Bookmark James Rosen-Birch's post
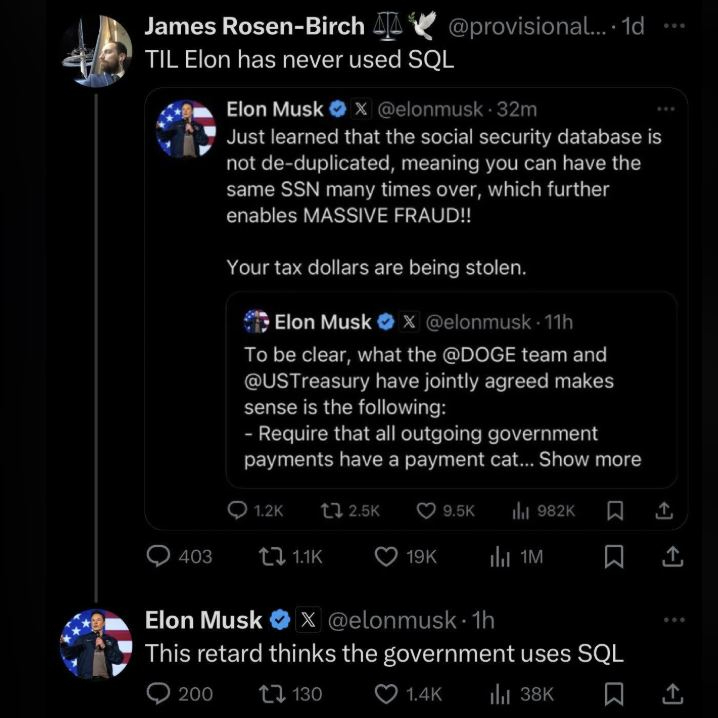The image size is (718, 718). 615,557
